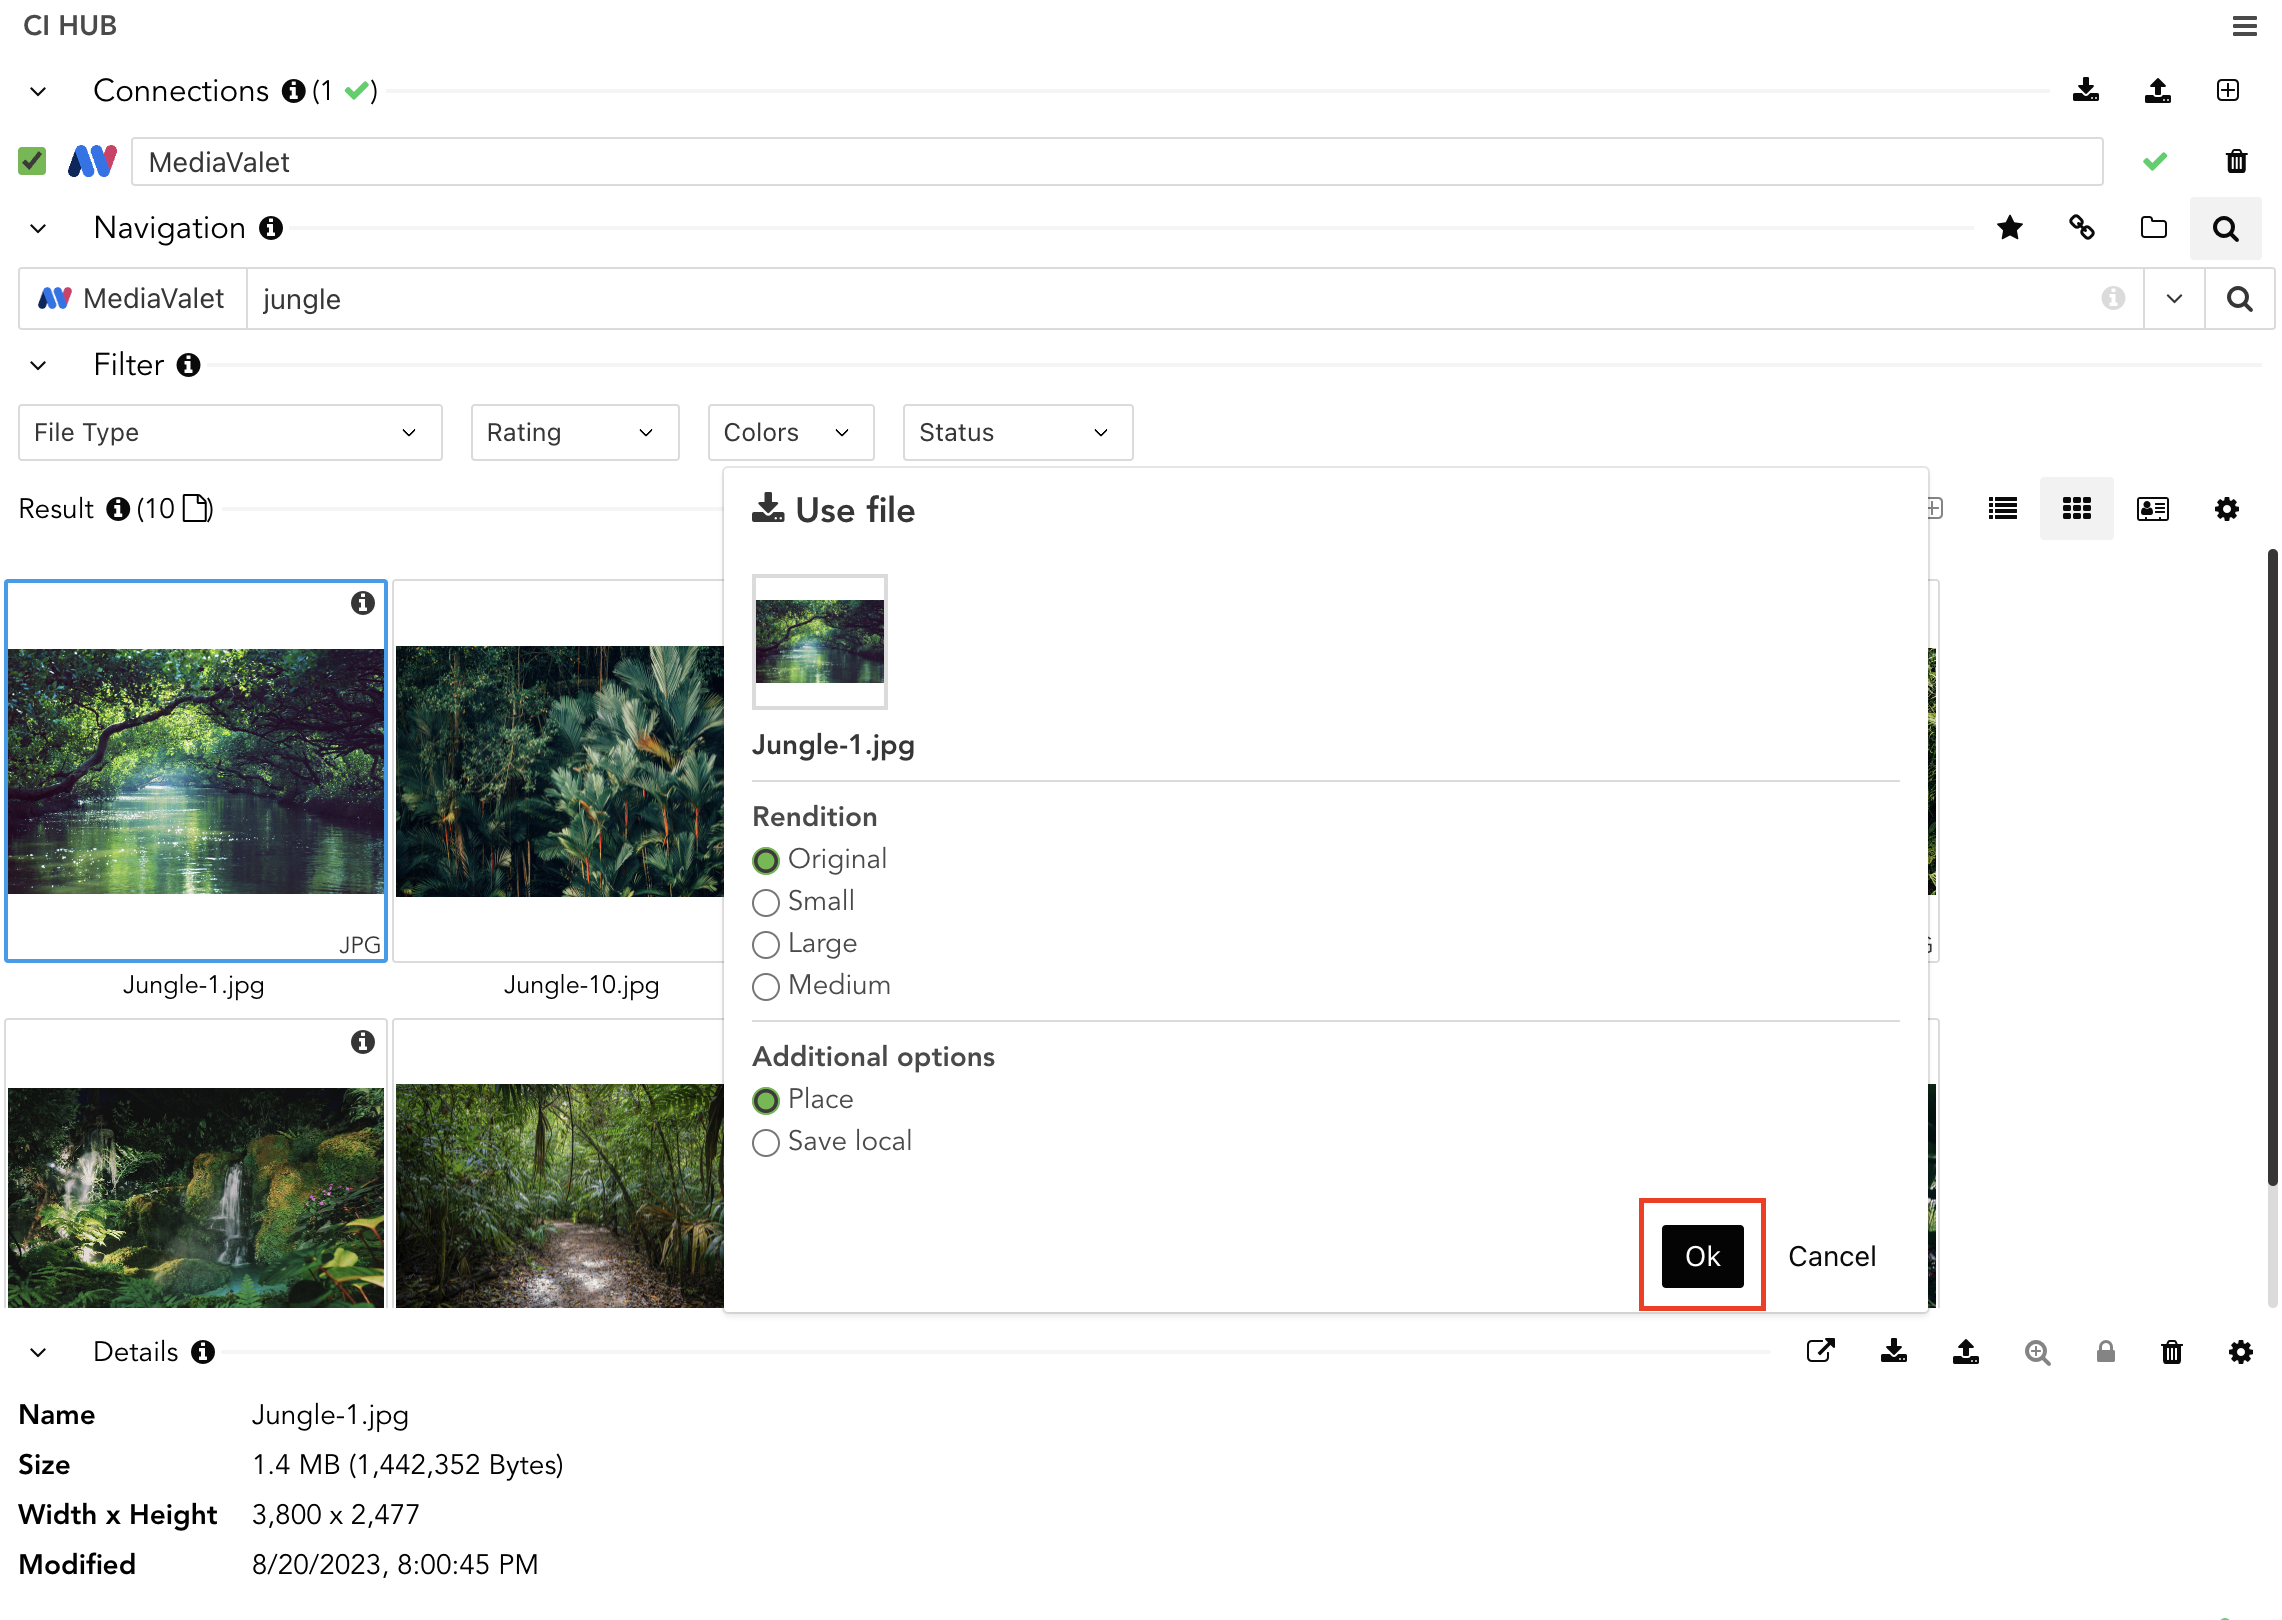2282x1620 pixels.
Task: Open asset externally from Details toolbar
Action: click(1820, 1352)
